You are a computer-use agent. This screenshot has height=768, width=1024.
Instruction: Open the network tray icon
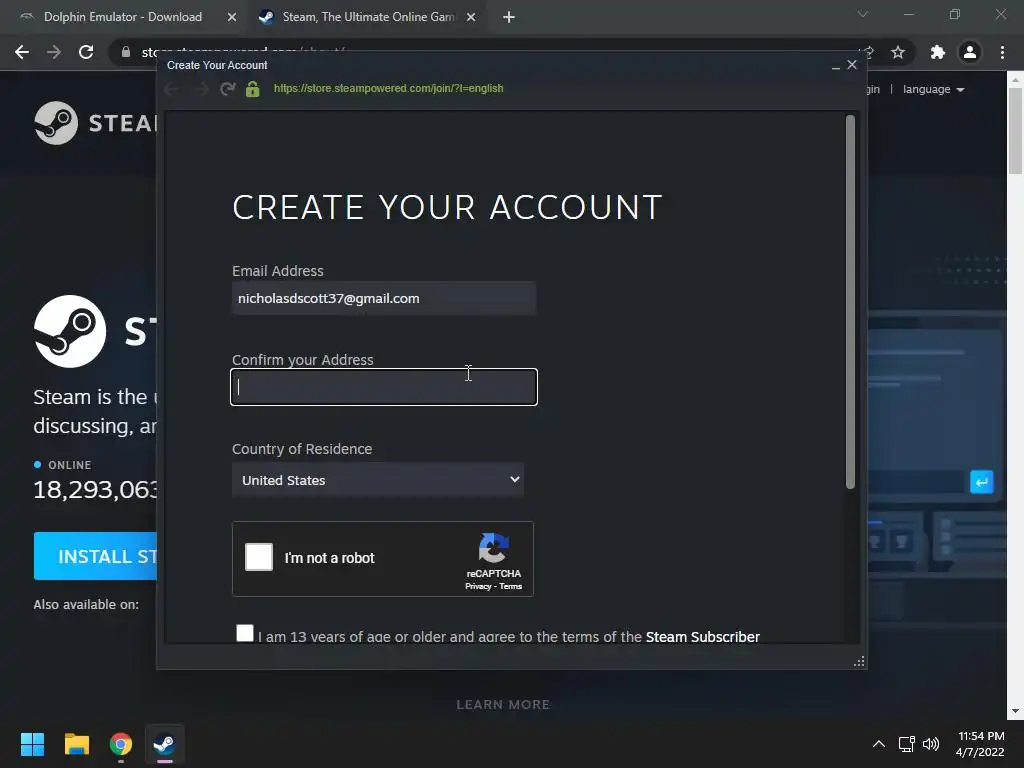pyautogui.click(x=906, y=744)
